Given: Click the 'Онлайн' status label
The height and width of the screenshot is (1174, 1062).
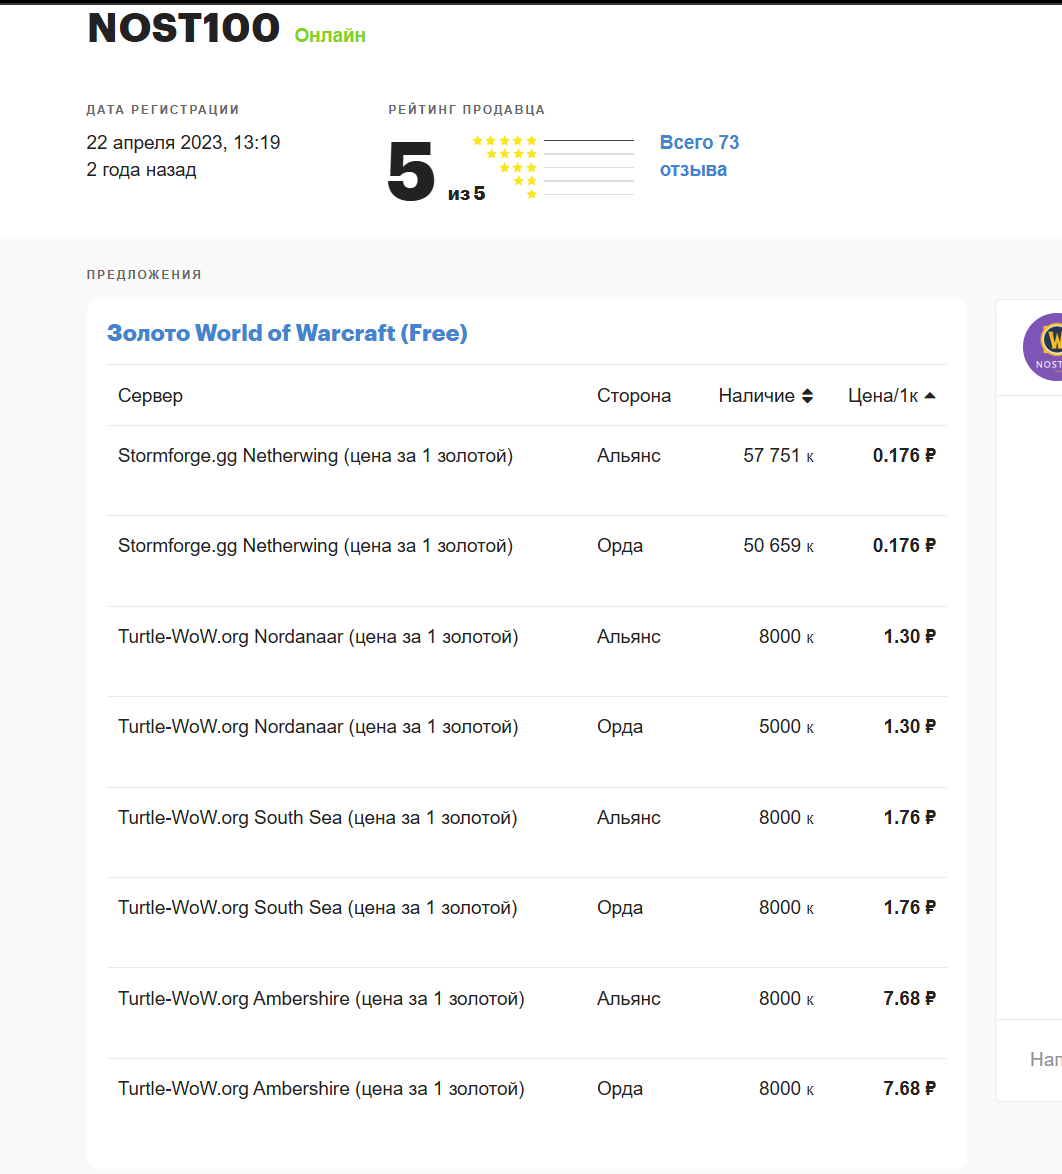Looking at the screenshot, I should point(330,35).
